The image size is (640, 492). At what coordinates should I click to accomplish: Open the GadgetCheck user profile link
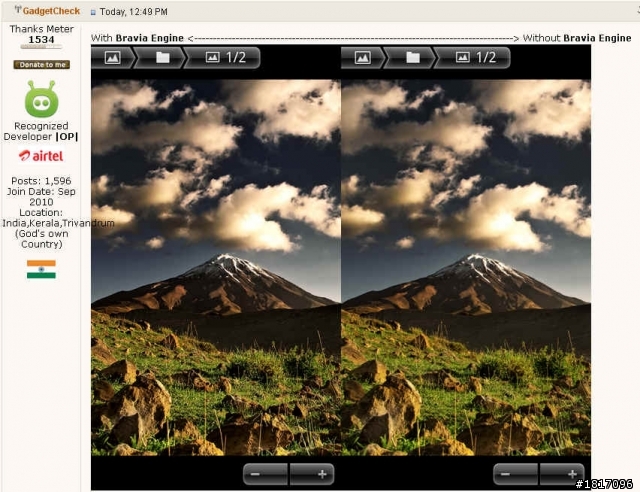click(51, 11)
